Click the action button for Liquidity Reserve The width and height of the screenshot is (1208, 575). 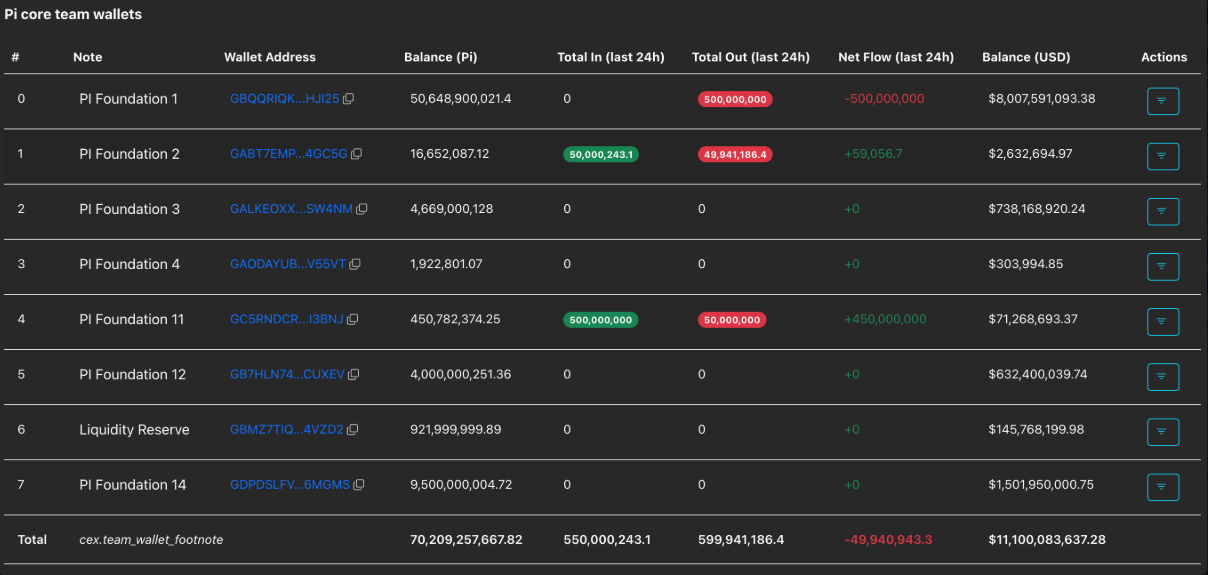1162,432
